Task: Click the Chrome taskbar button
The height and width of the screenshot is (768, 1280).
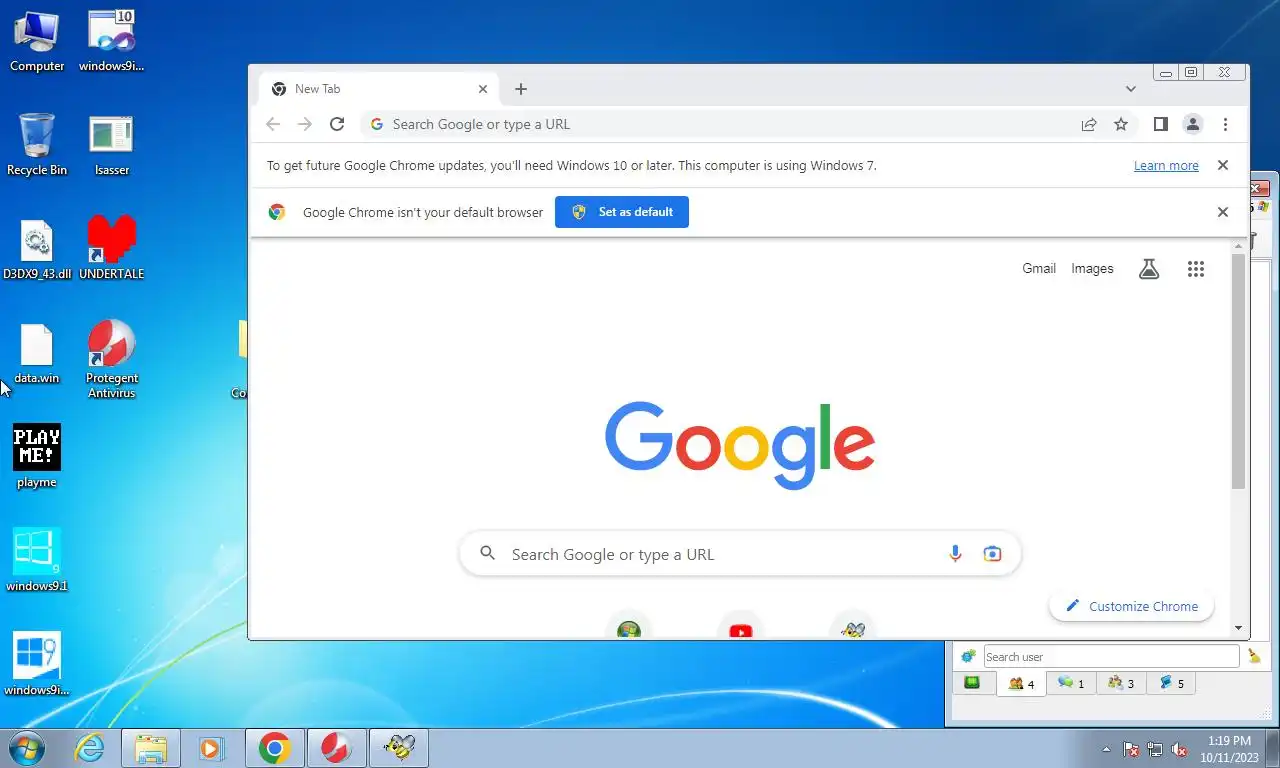Action: click(x=275, y=748)
